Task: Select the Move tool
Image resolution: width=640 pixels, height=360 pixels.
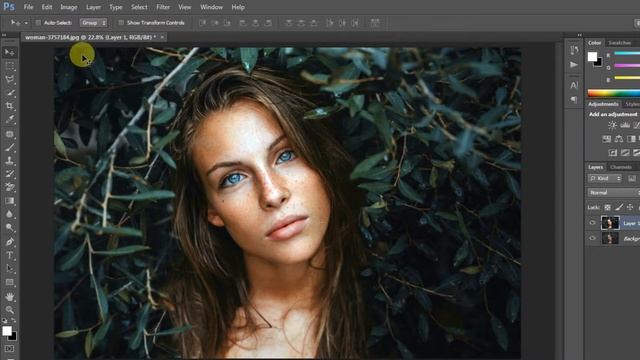Action: coord(10,52)
